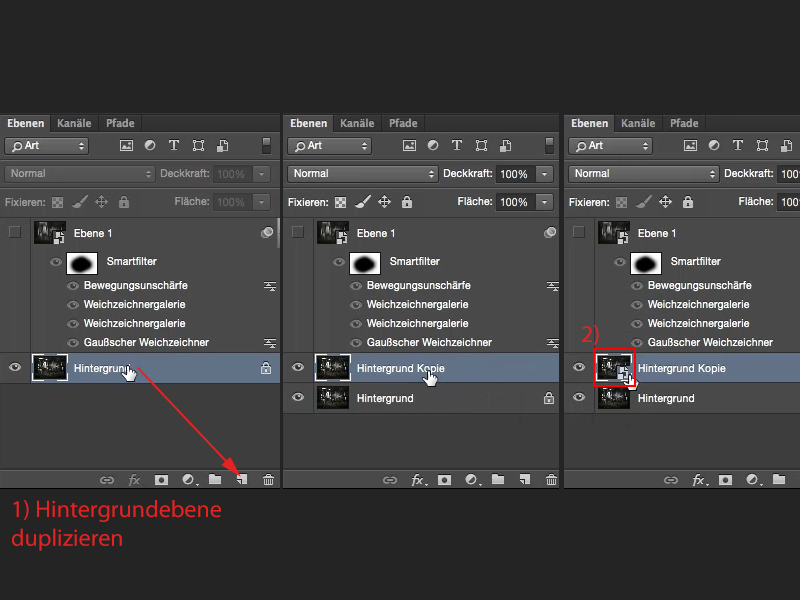Viewport: 800px width, 600px height.
Task: Switch to Pfade tab in right panel
Action: point(684,123)
